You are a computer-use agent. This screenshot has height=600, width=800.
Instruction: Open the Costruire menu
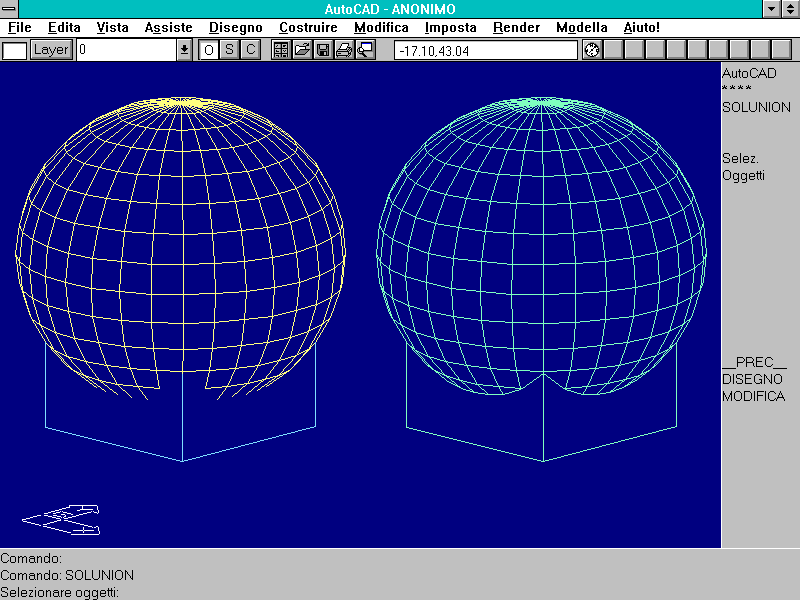pyautogui.click(x=308, y=28)
